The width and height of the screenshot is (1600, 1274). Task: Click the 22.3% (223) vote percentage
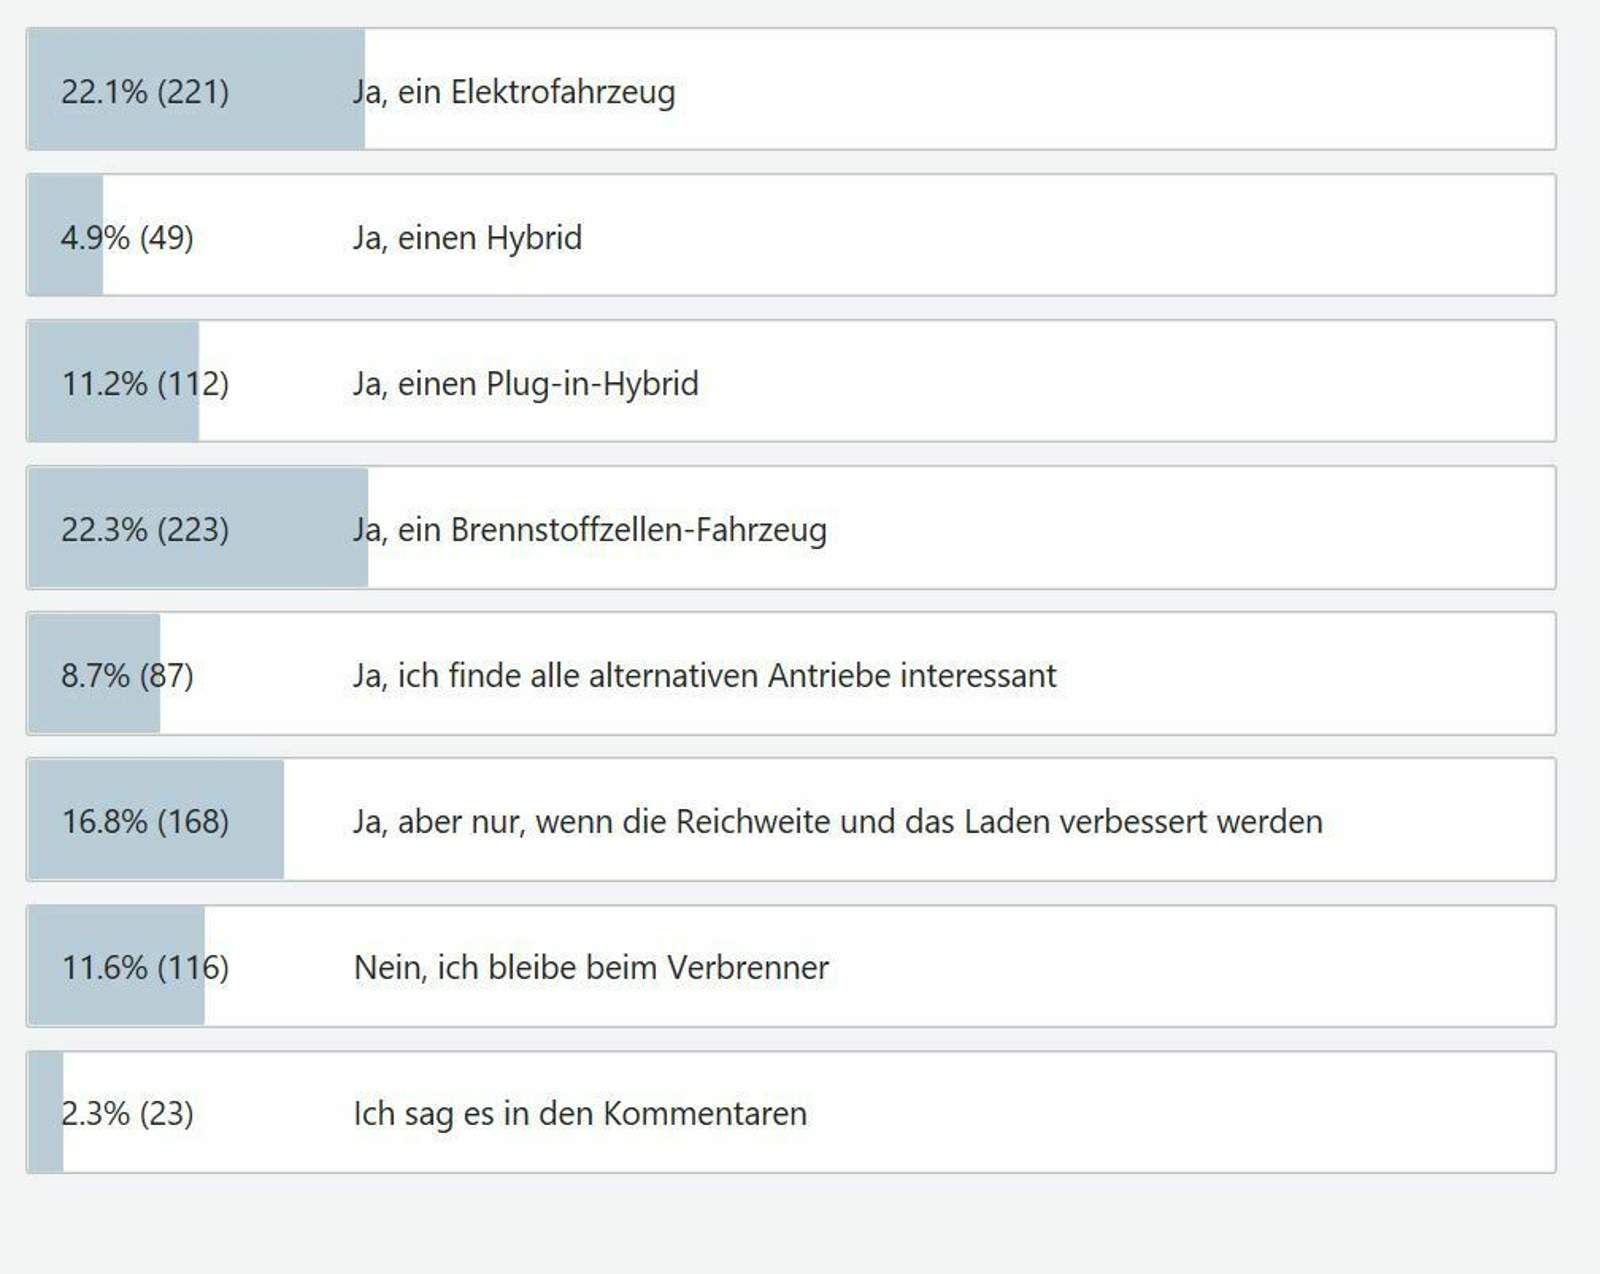pyautogui.click(x=145, y=529)
